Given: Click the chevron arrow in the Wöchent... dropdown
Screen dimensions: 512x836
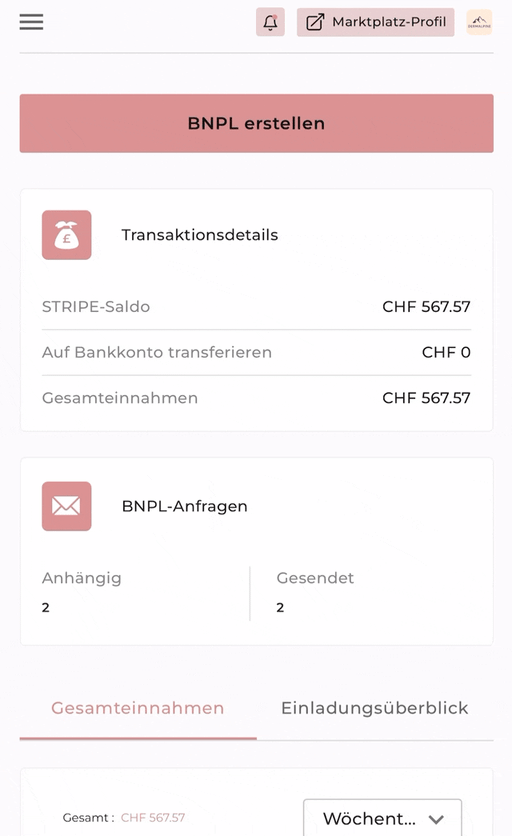Looking at the screenshot, I should pyautogui.click(x=436, y=819).
